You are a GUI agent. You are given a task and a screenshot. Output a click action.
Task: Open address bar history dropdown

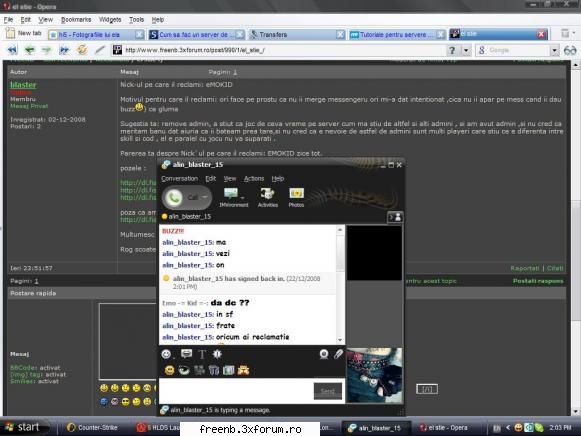[x=467, y=50]
